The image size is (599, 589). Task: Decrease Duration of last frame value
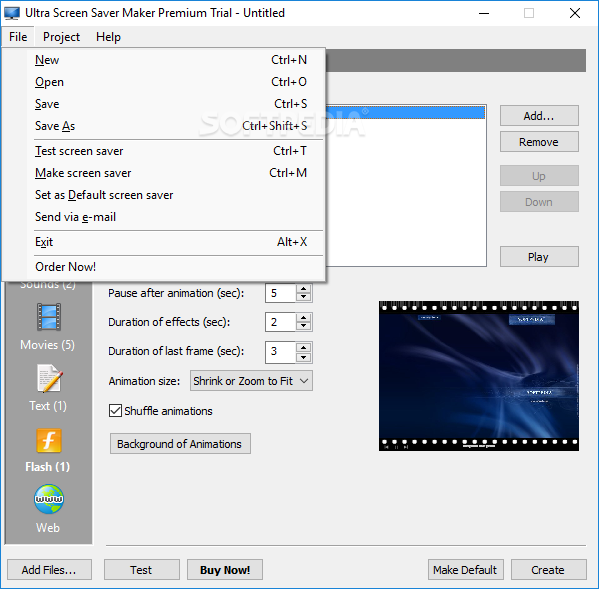(303, 357)
